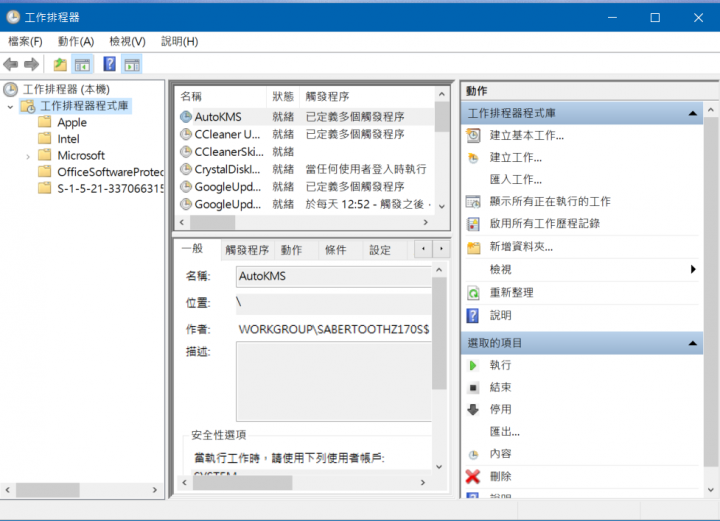Image resolution: width=720 pixels, height=521 pixels.
Task: Select the CCleaner U... task row
Action: click(x=305, y=134)
